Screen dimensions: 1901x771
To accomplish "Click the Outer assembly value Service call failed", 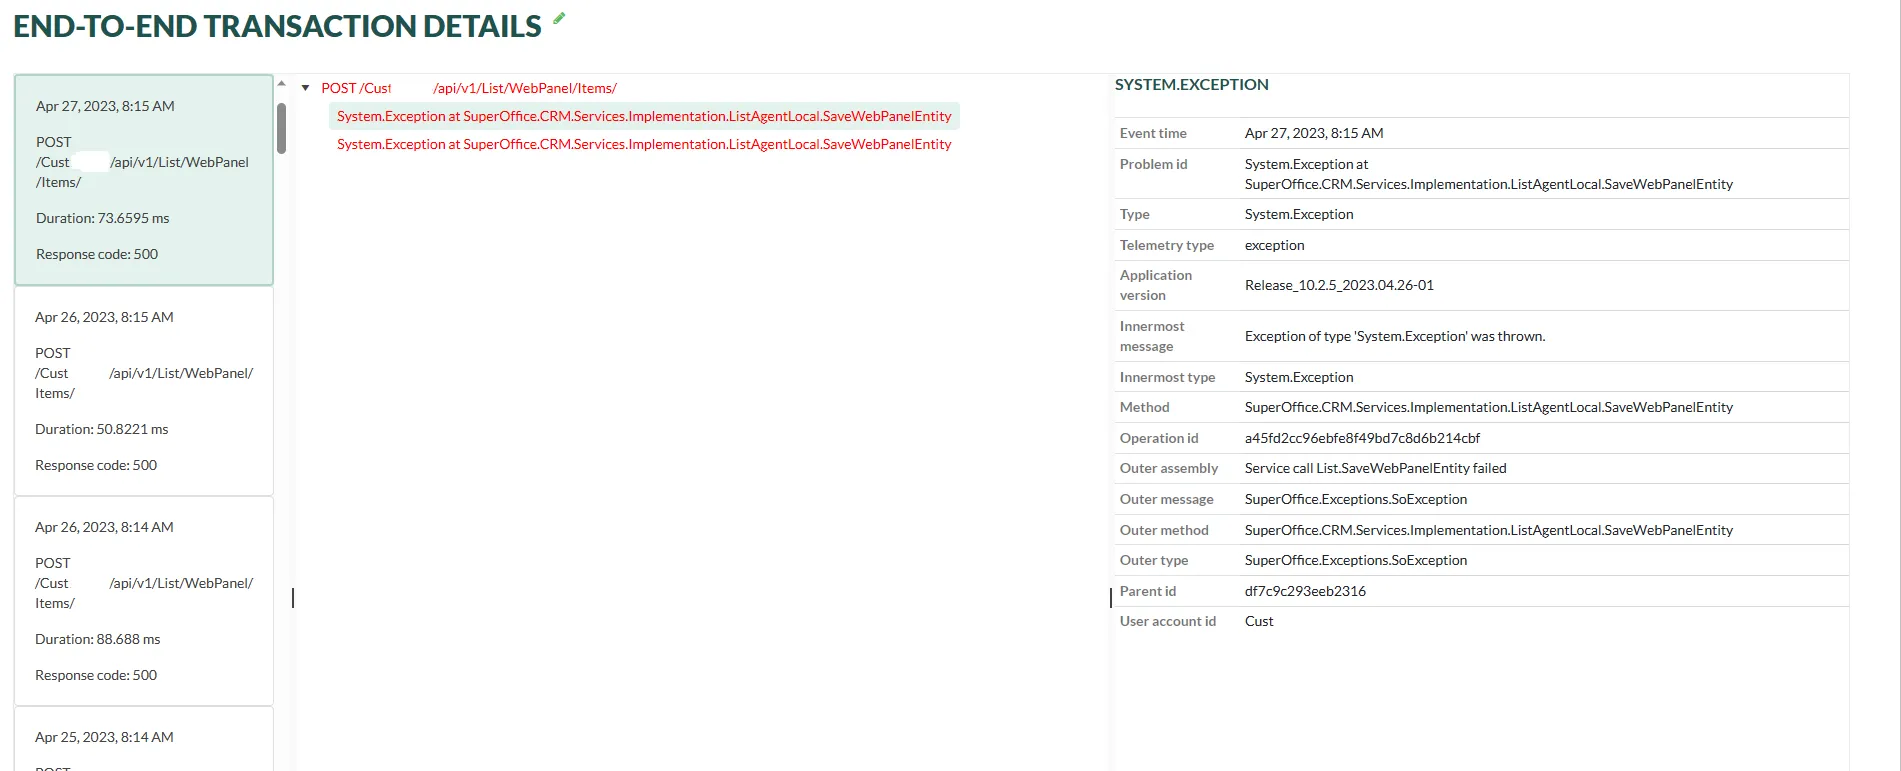I will pyautogui.click(x=1375, y=468).
